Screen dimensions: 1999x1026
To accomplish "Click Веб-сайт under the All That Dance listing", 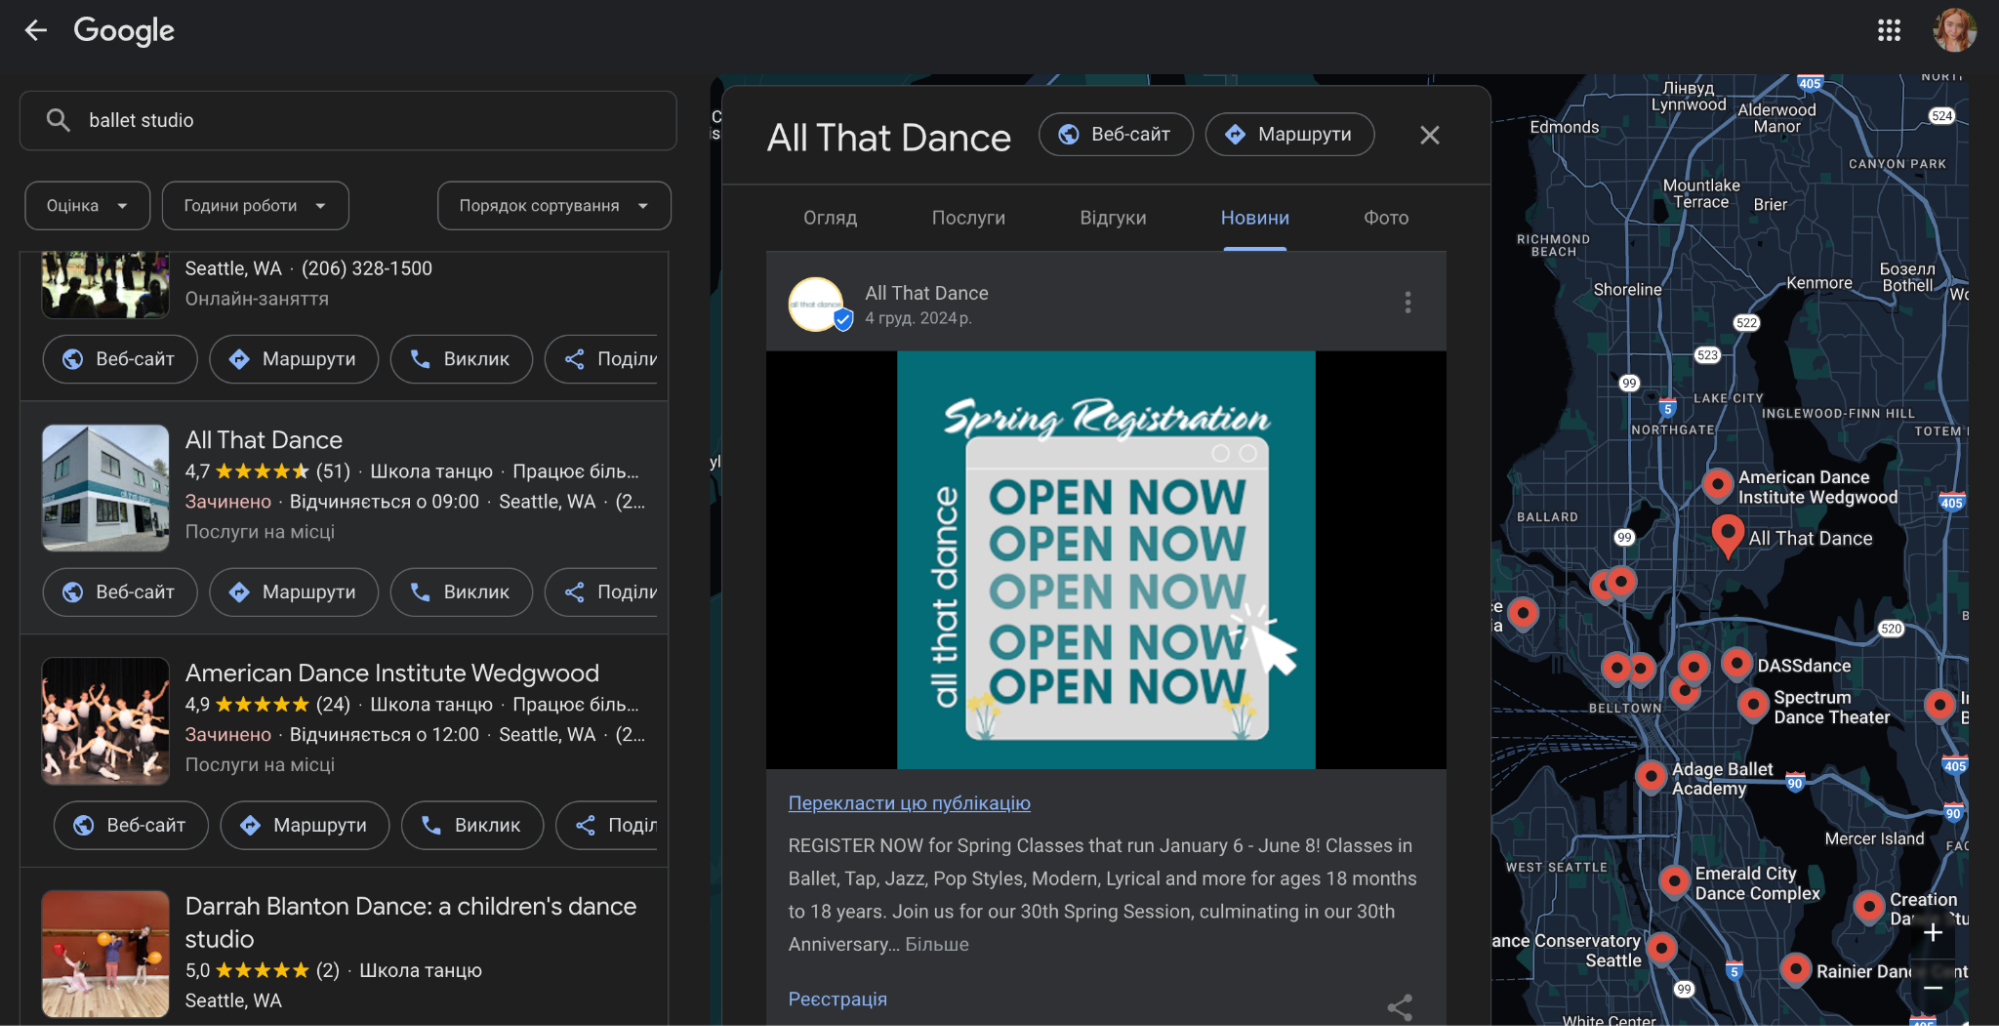I will (x=120, y=592).
